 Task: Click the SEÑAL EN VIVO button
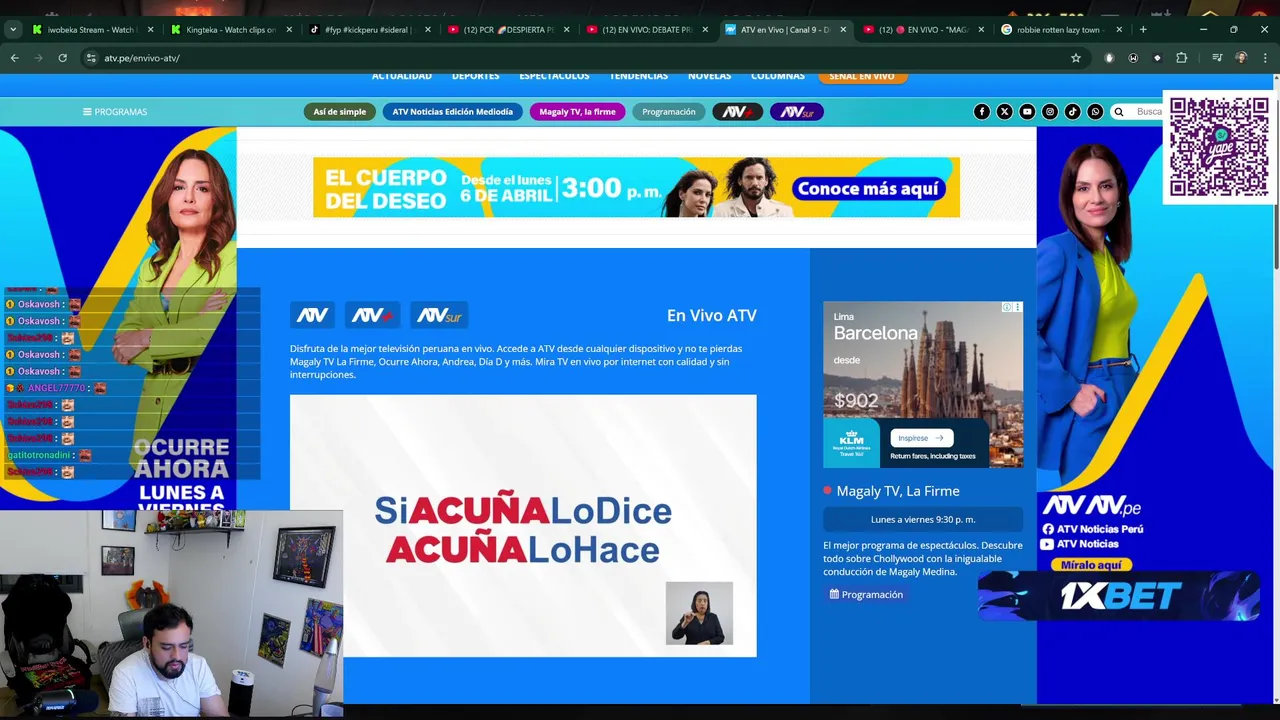862,77
